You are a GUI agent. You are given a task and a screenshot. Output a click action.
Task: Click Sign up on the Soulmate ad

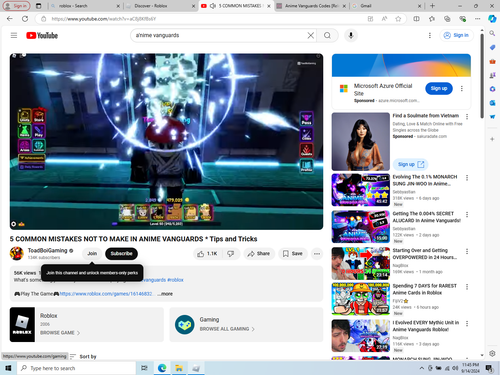point(410,164)
